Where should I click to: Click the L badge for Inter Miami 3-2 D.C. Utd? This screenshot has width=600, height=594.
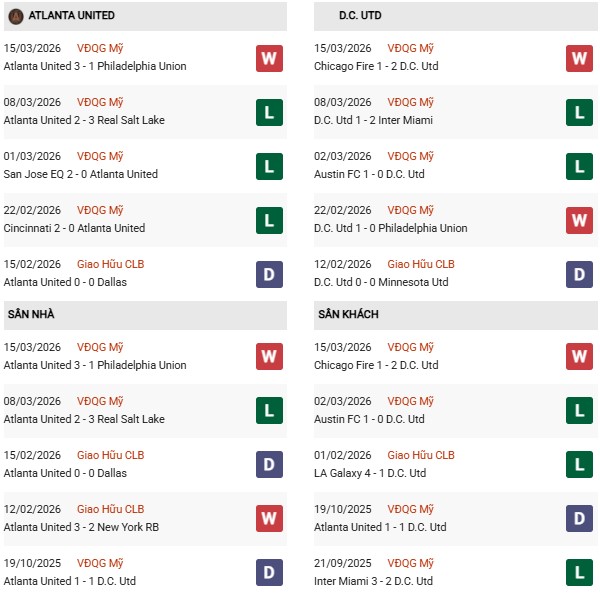click(579, 573)
